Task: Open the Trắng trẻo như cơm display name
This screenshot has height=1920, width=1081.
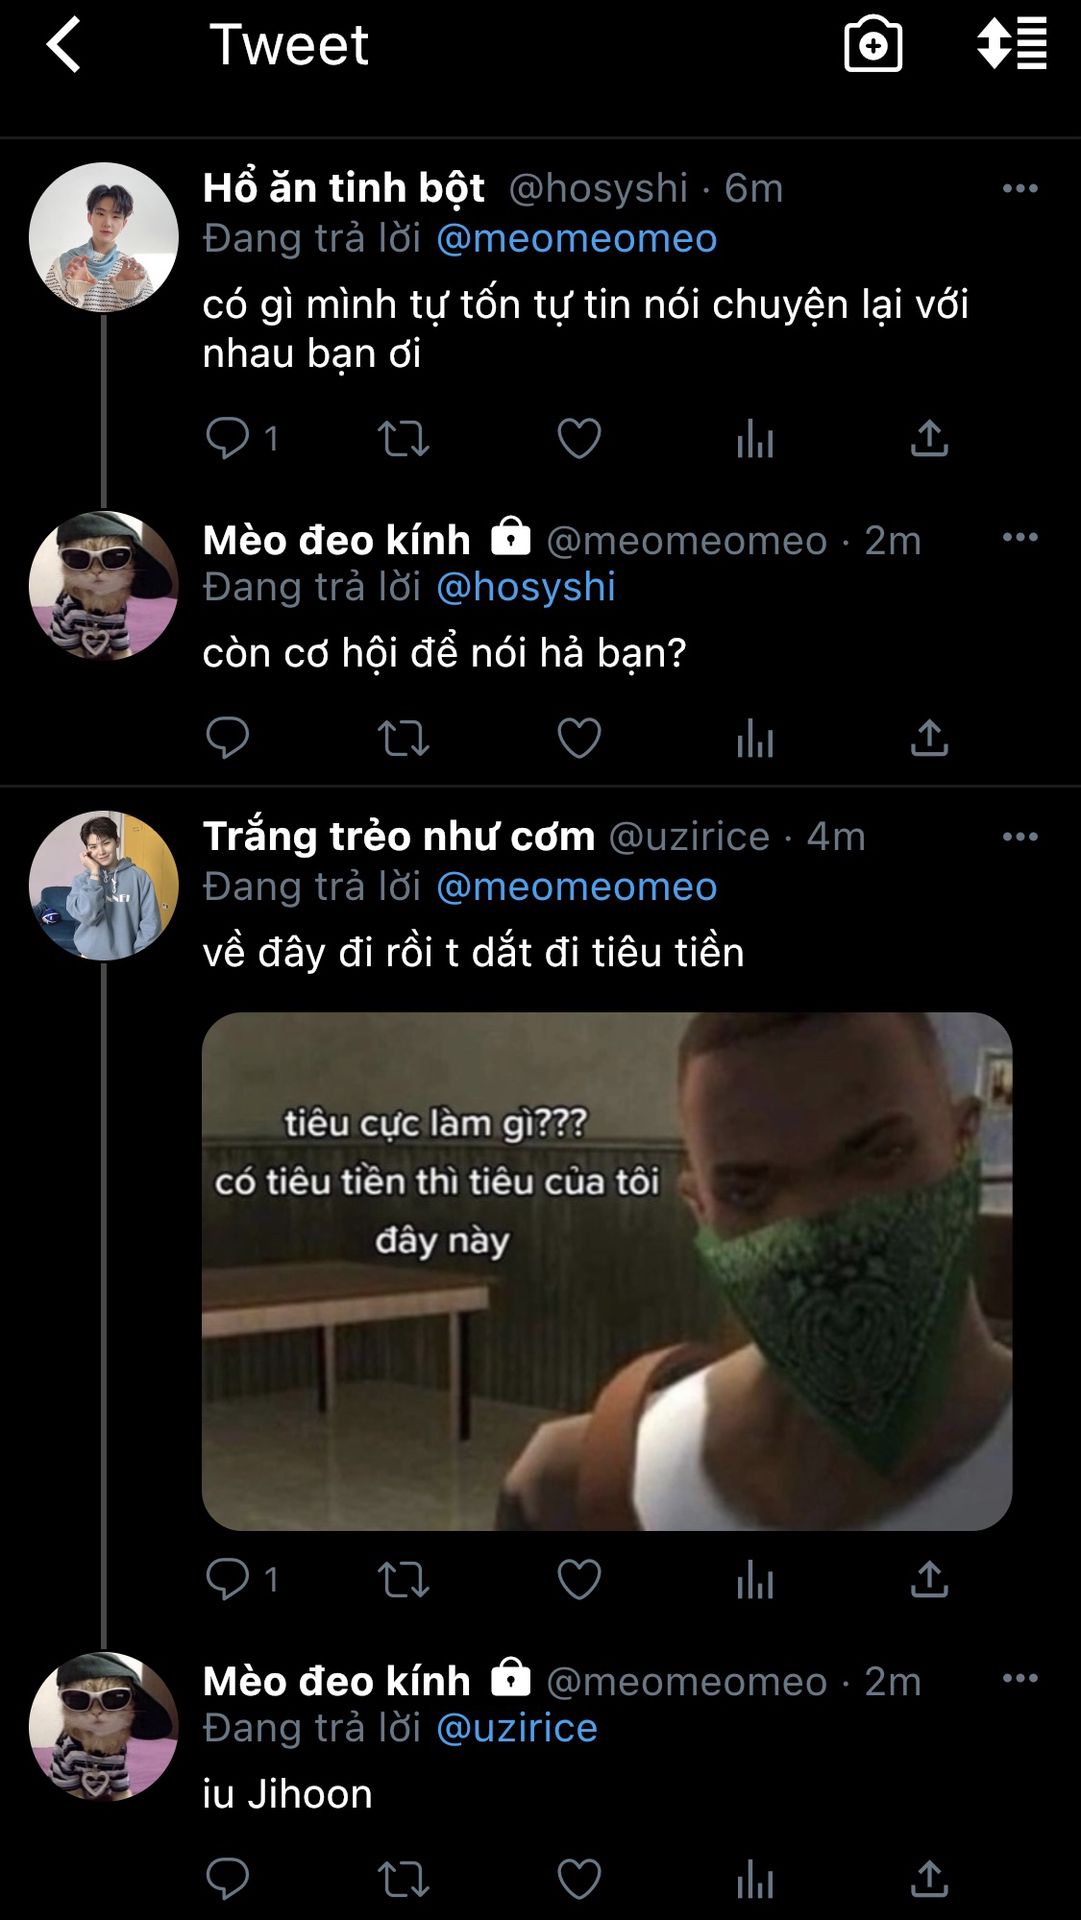Action: (x=399, y=836)
